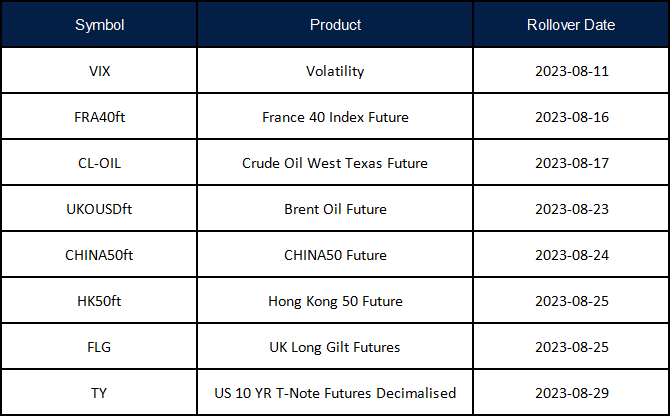
Task: Select the CHINA50ft symbol cell
Action: coord(99,255)
